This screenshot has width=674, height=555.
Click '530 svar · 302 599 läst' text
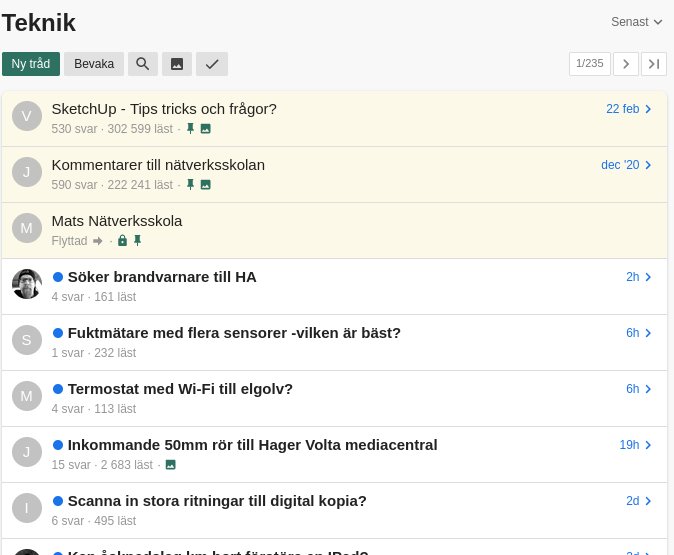point(112,129)
